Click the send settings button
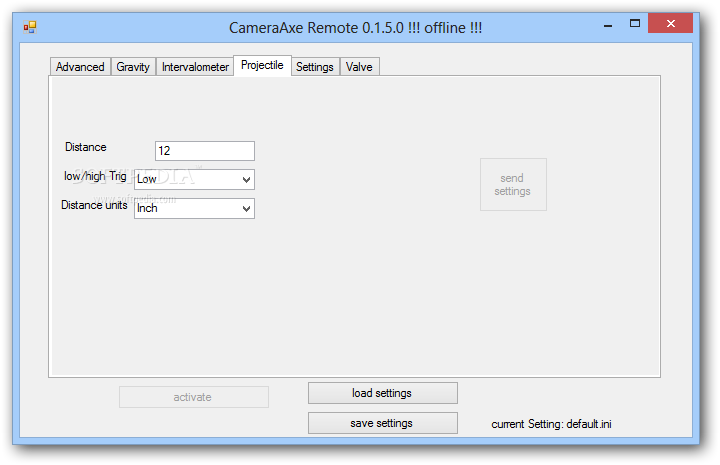Image resolution: width=720 pixels, height=465 pixels. [513, 185]
